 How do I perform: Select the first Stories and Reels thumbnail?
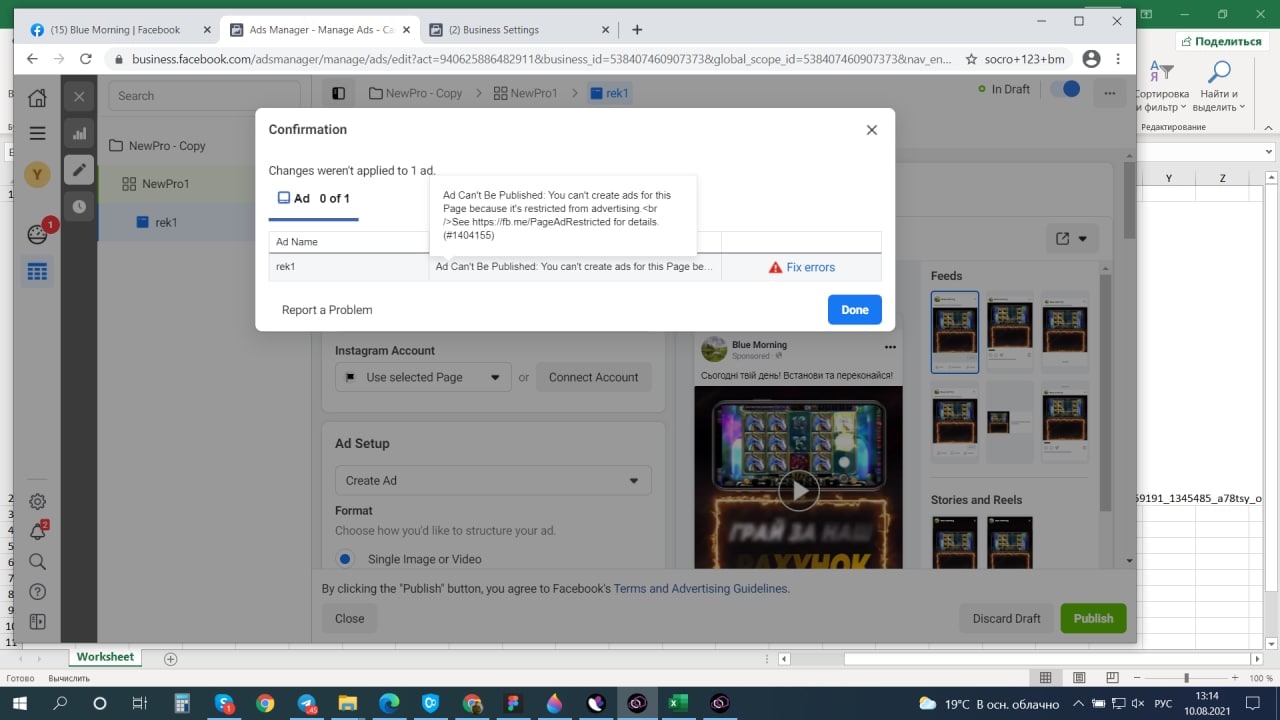click(955, 543)
